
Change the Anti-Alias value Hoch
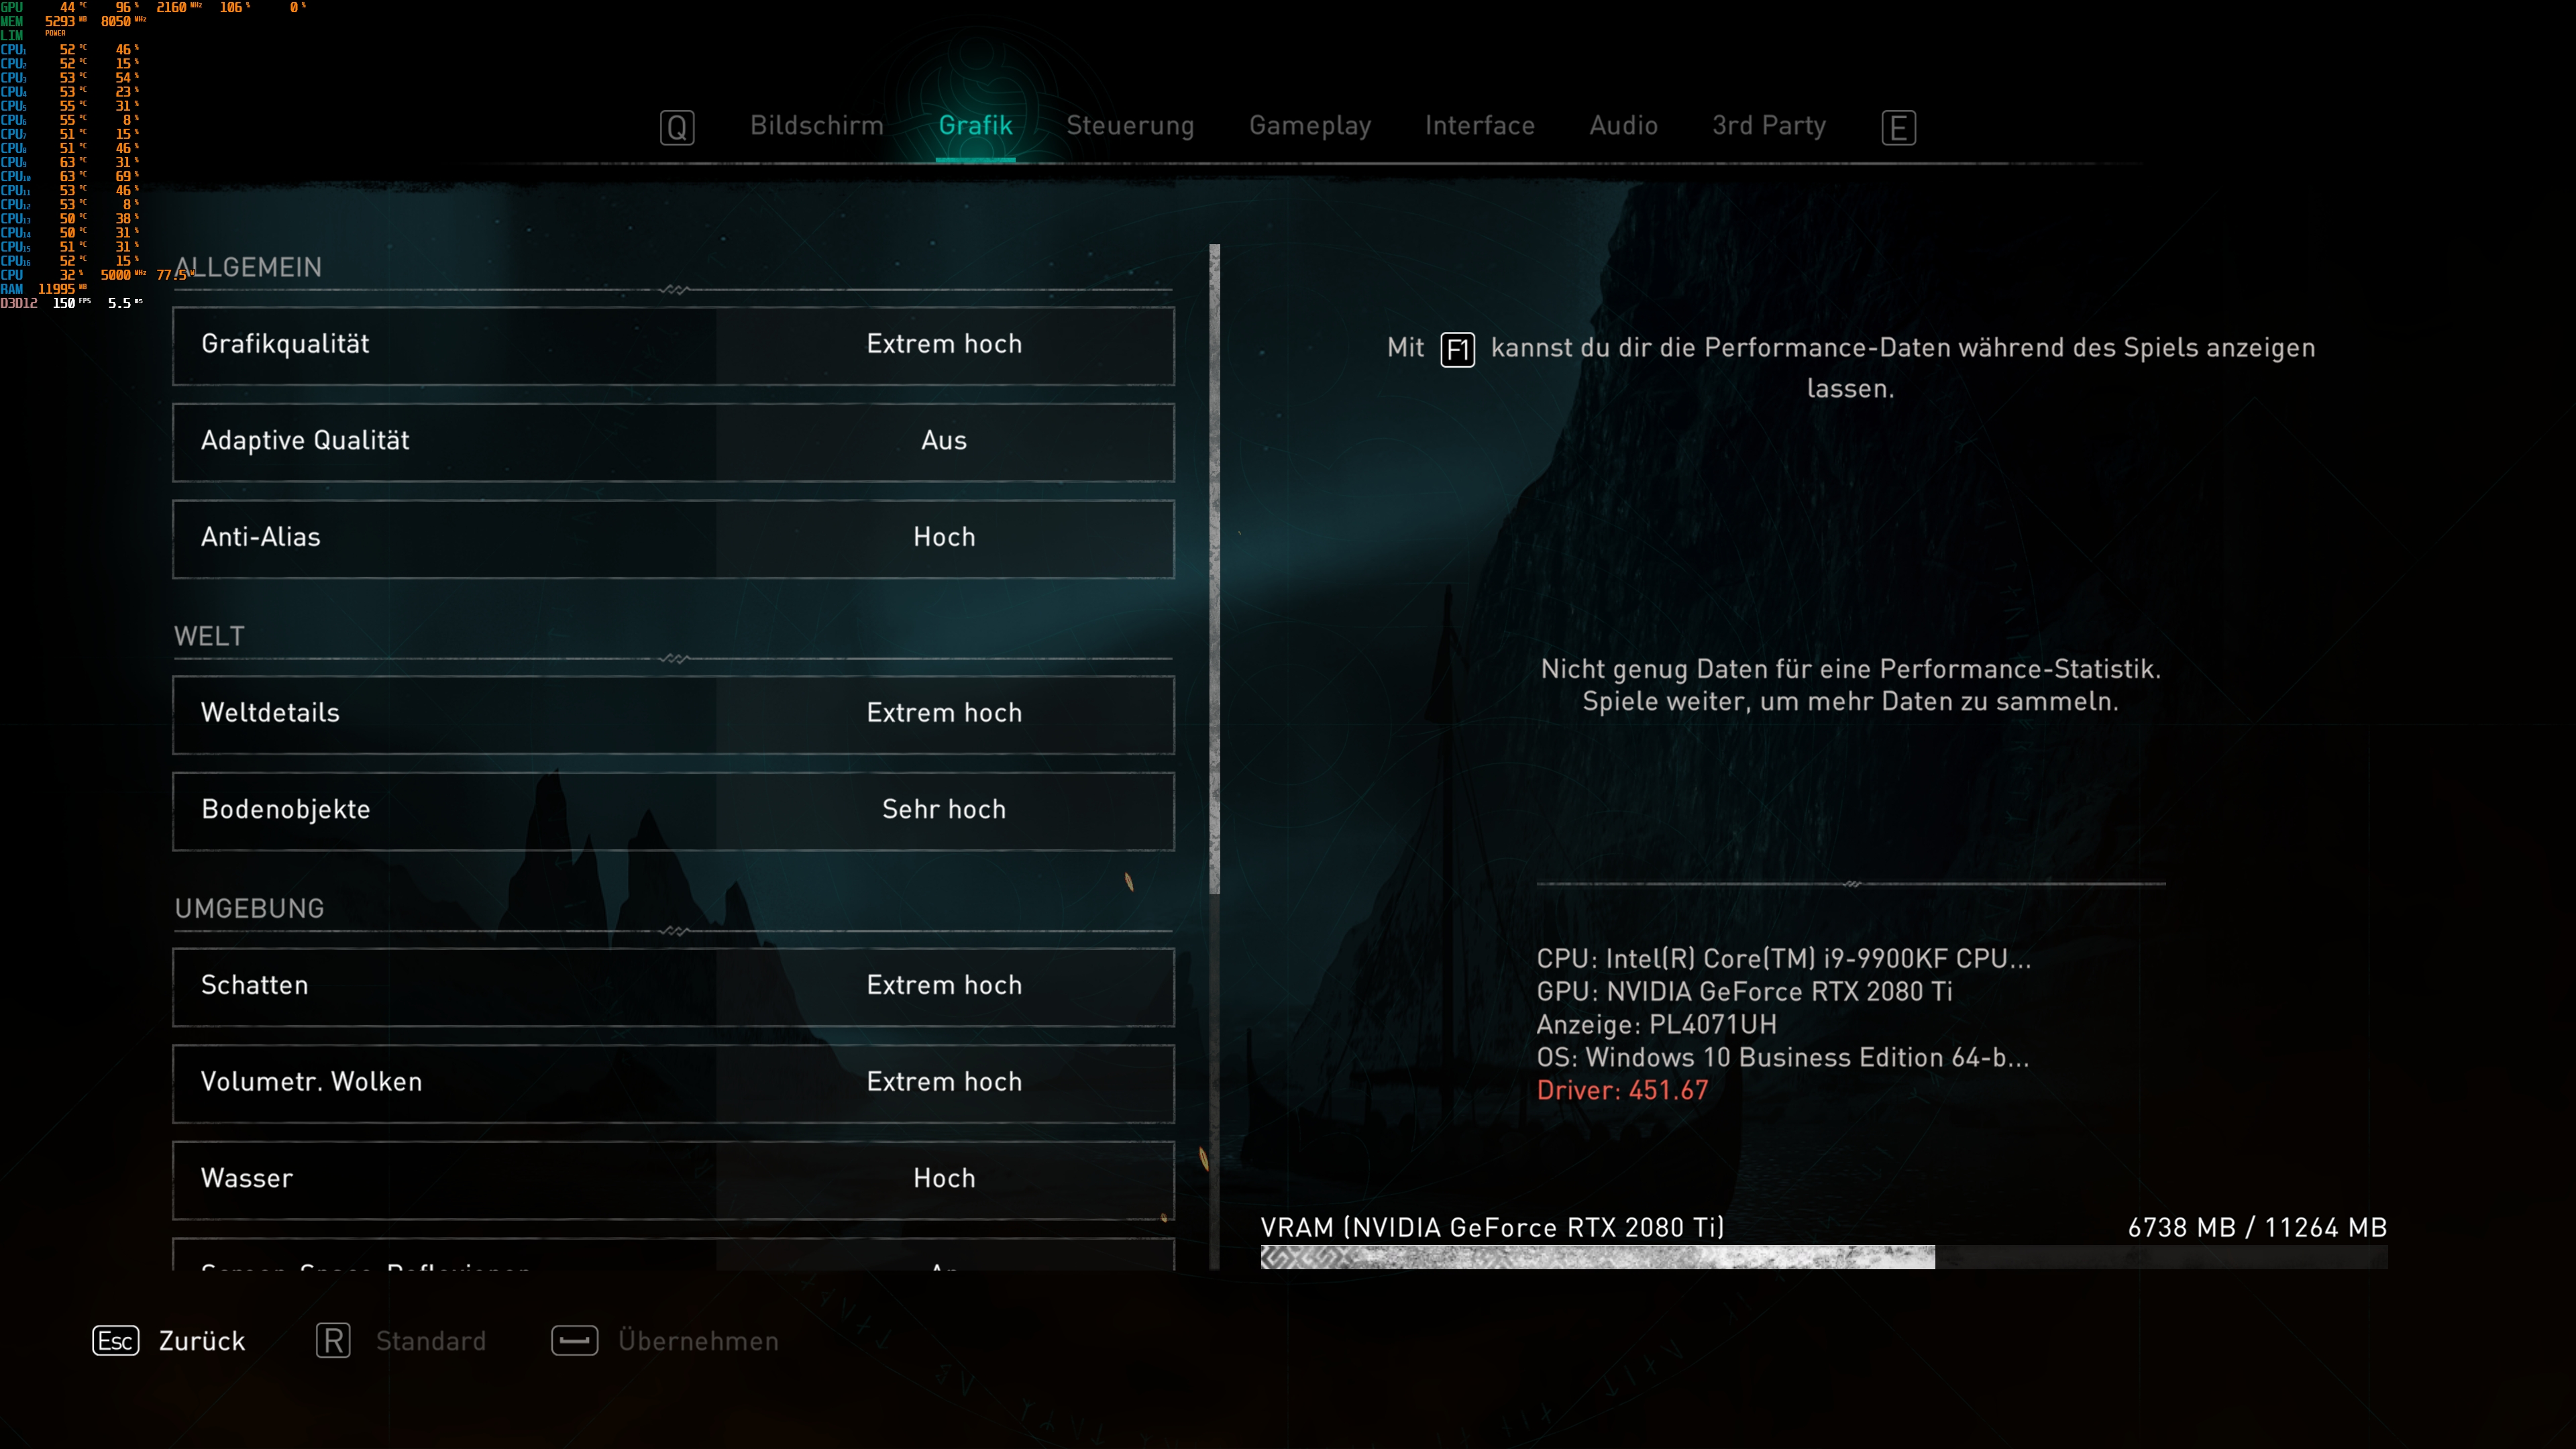coord(943,538)
